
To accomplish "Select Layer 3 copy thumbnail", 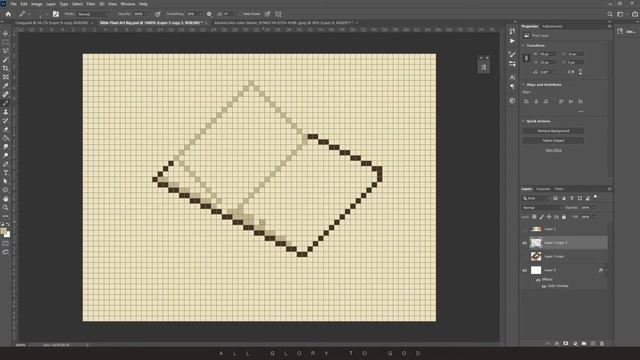I will coord(536,256).
